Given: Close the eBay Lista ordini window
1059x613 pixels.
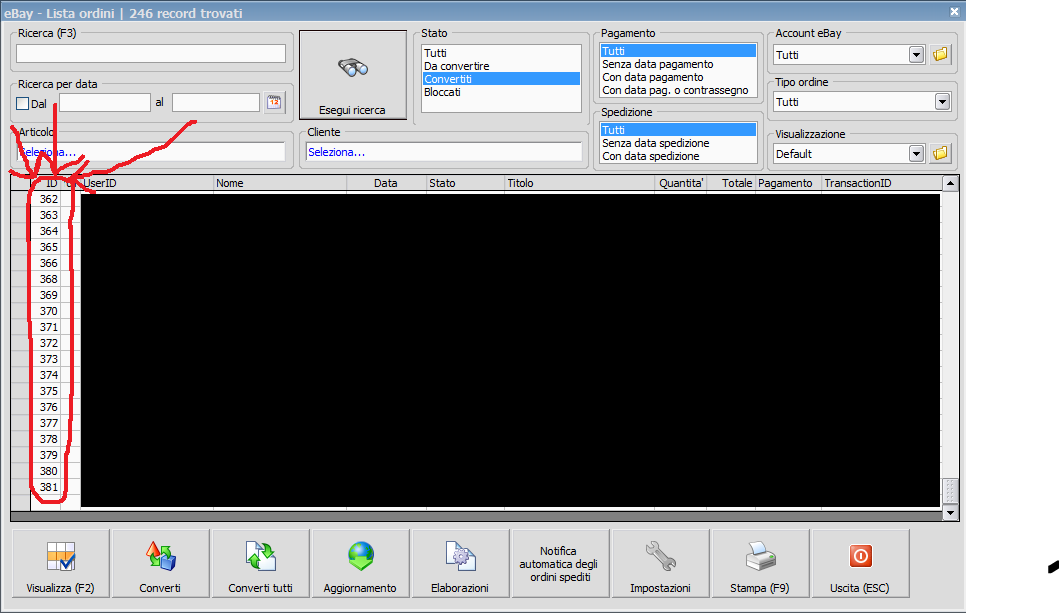Looking at the screenshot, I should tap(954, 11).
